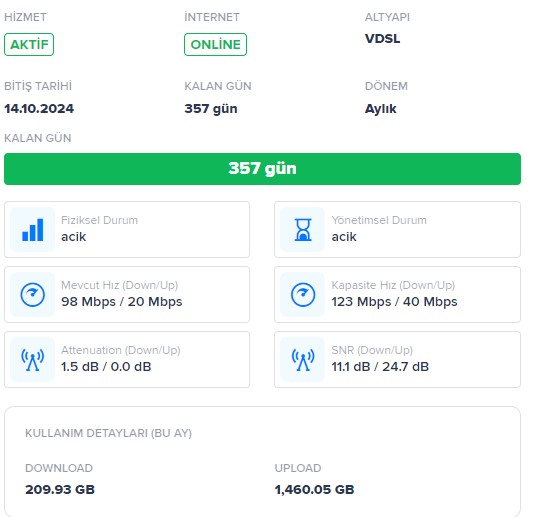Image resolution: width=538 pixels, height=517 pixels.
Task: Click the green AKTİF status badge
Action: [29, 44]
